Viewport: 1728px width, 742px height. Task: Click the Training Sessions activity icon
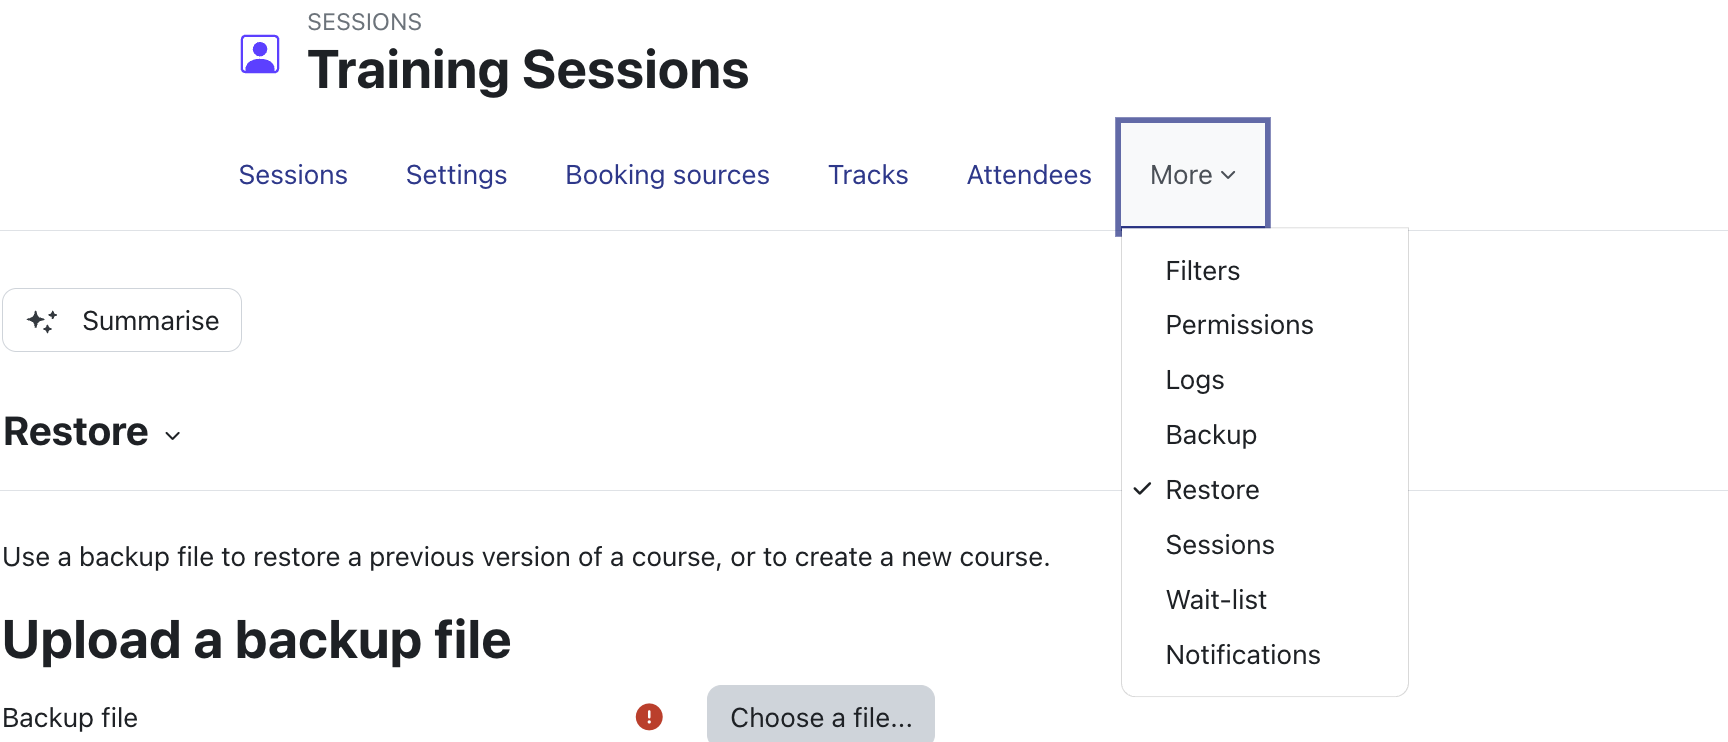pos(260,54)
